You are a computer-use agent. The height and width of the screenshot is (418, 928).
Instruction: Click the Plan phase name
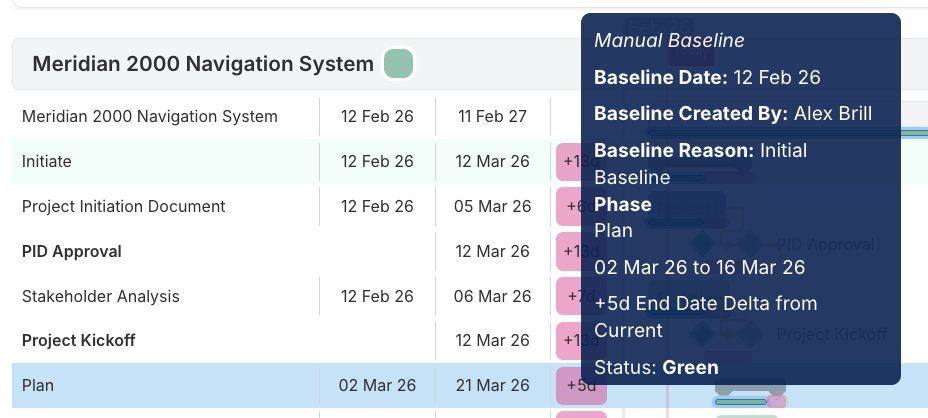point(38,385)
